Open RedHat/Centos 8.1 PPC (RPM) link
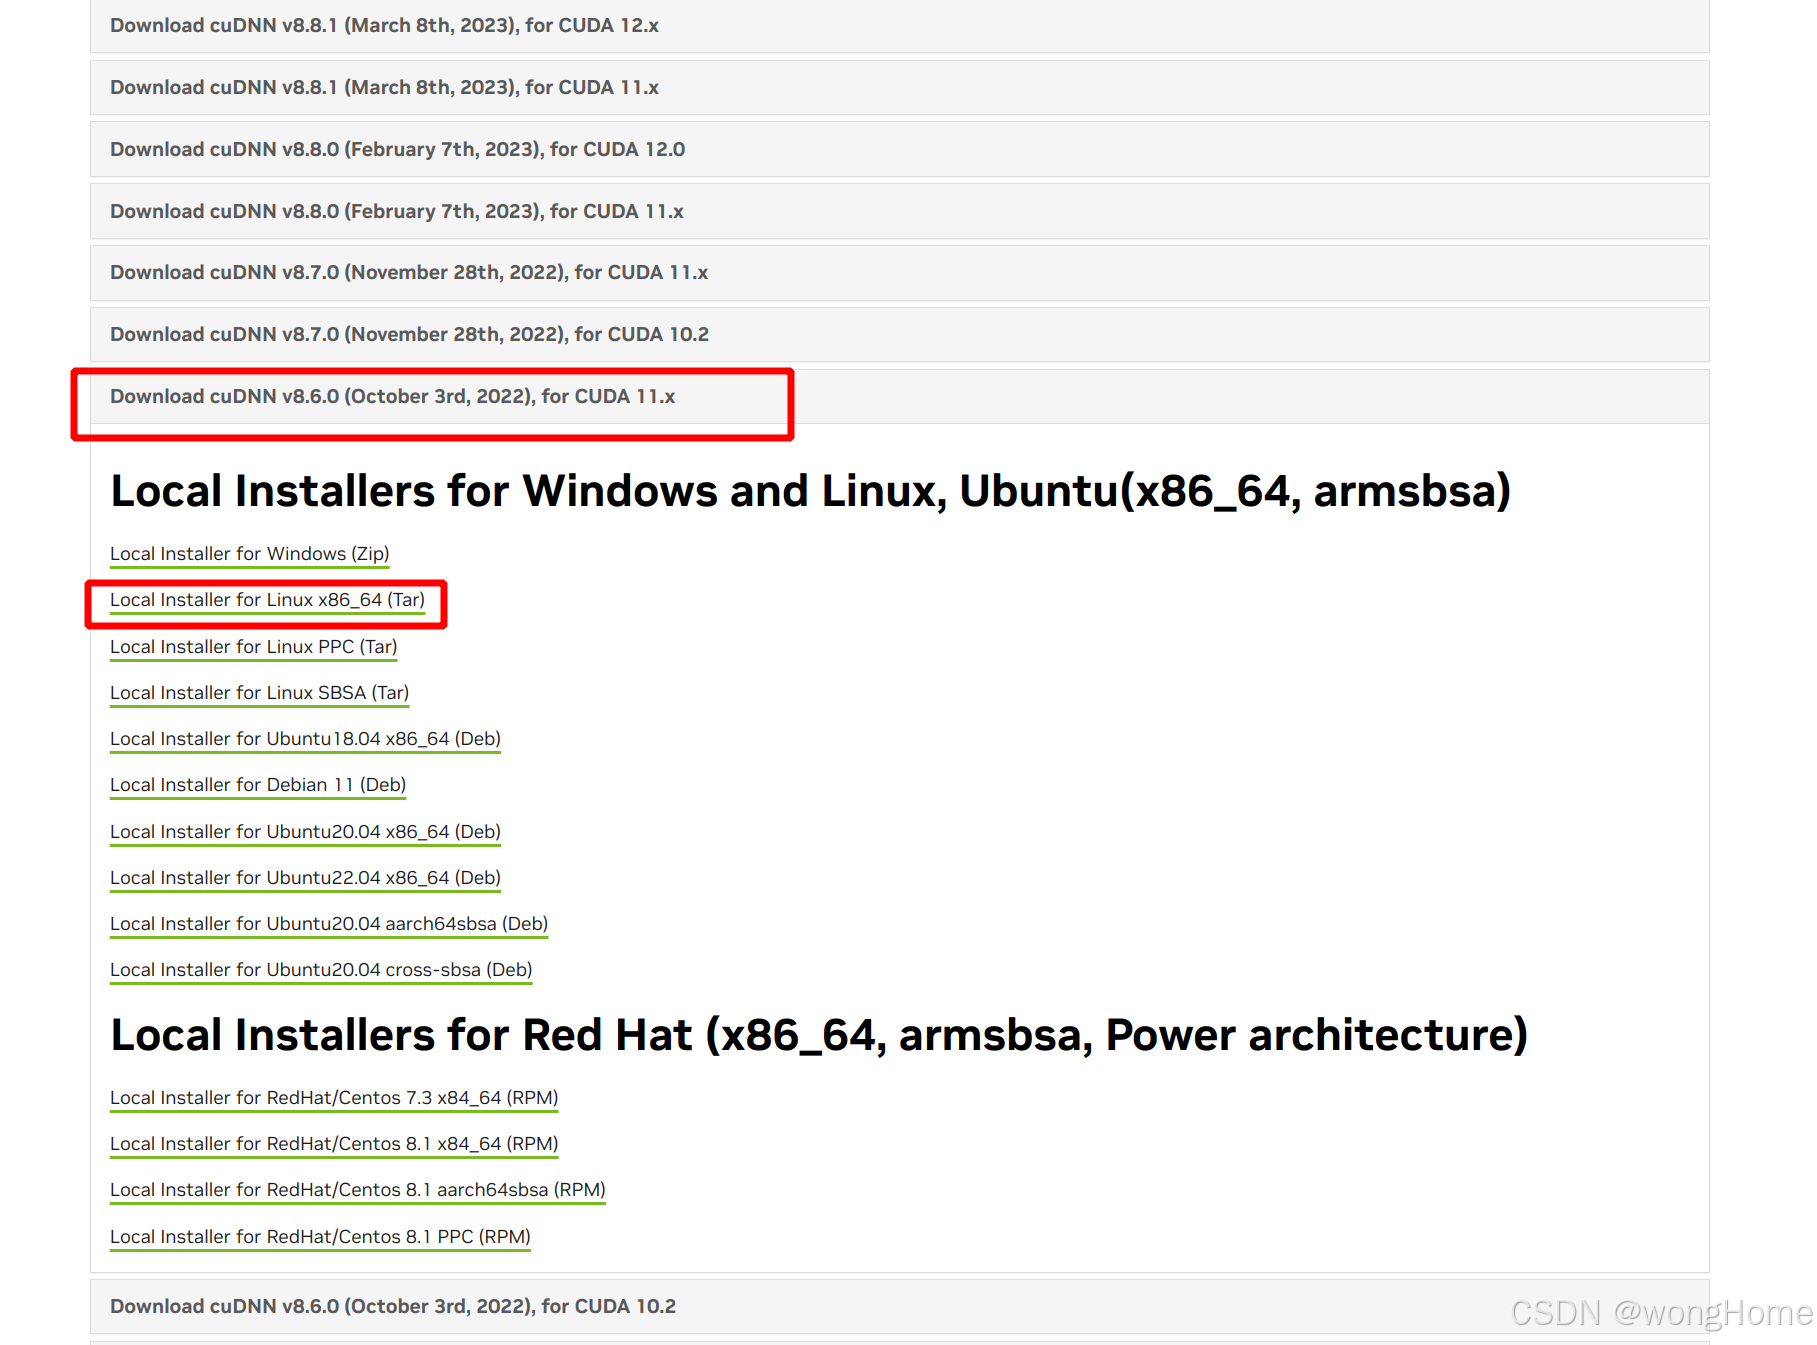The width and height of the screenshot is (1817, 1345). (x=320, y=1237)
